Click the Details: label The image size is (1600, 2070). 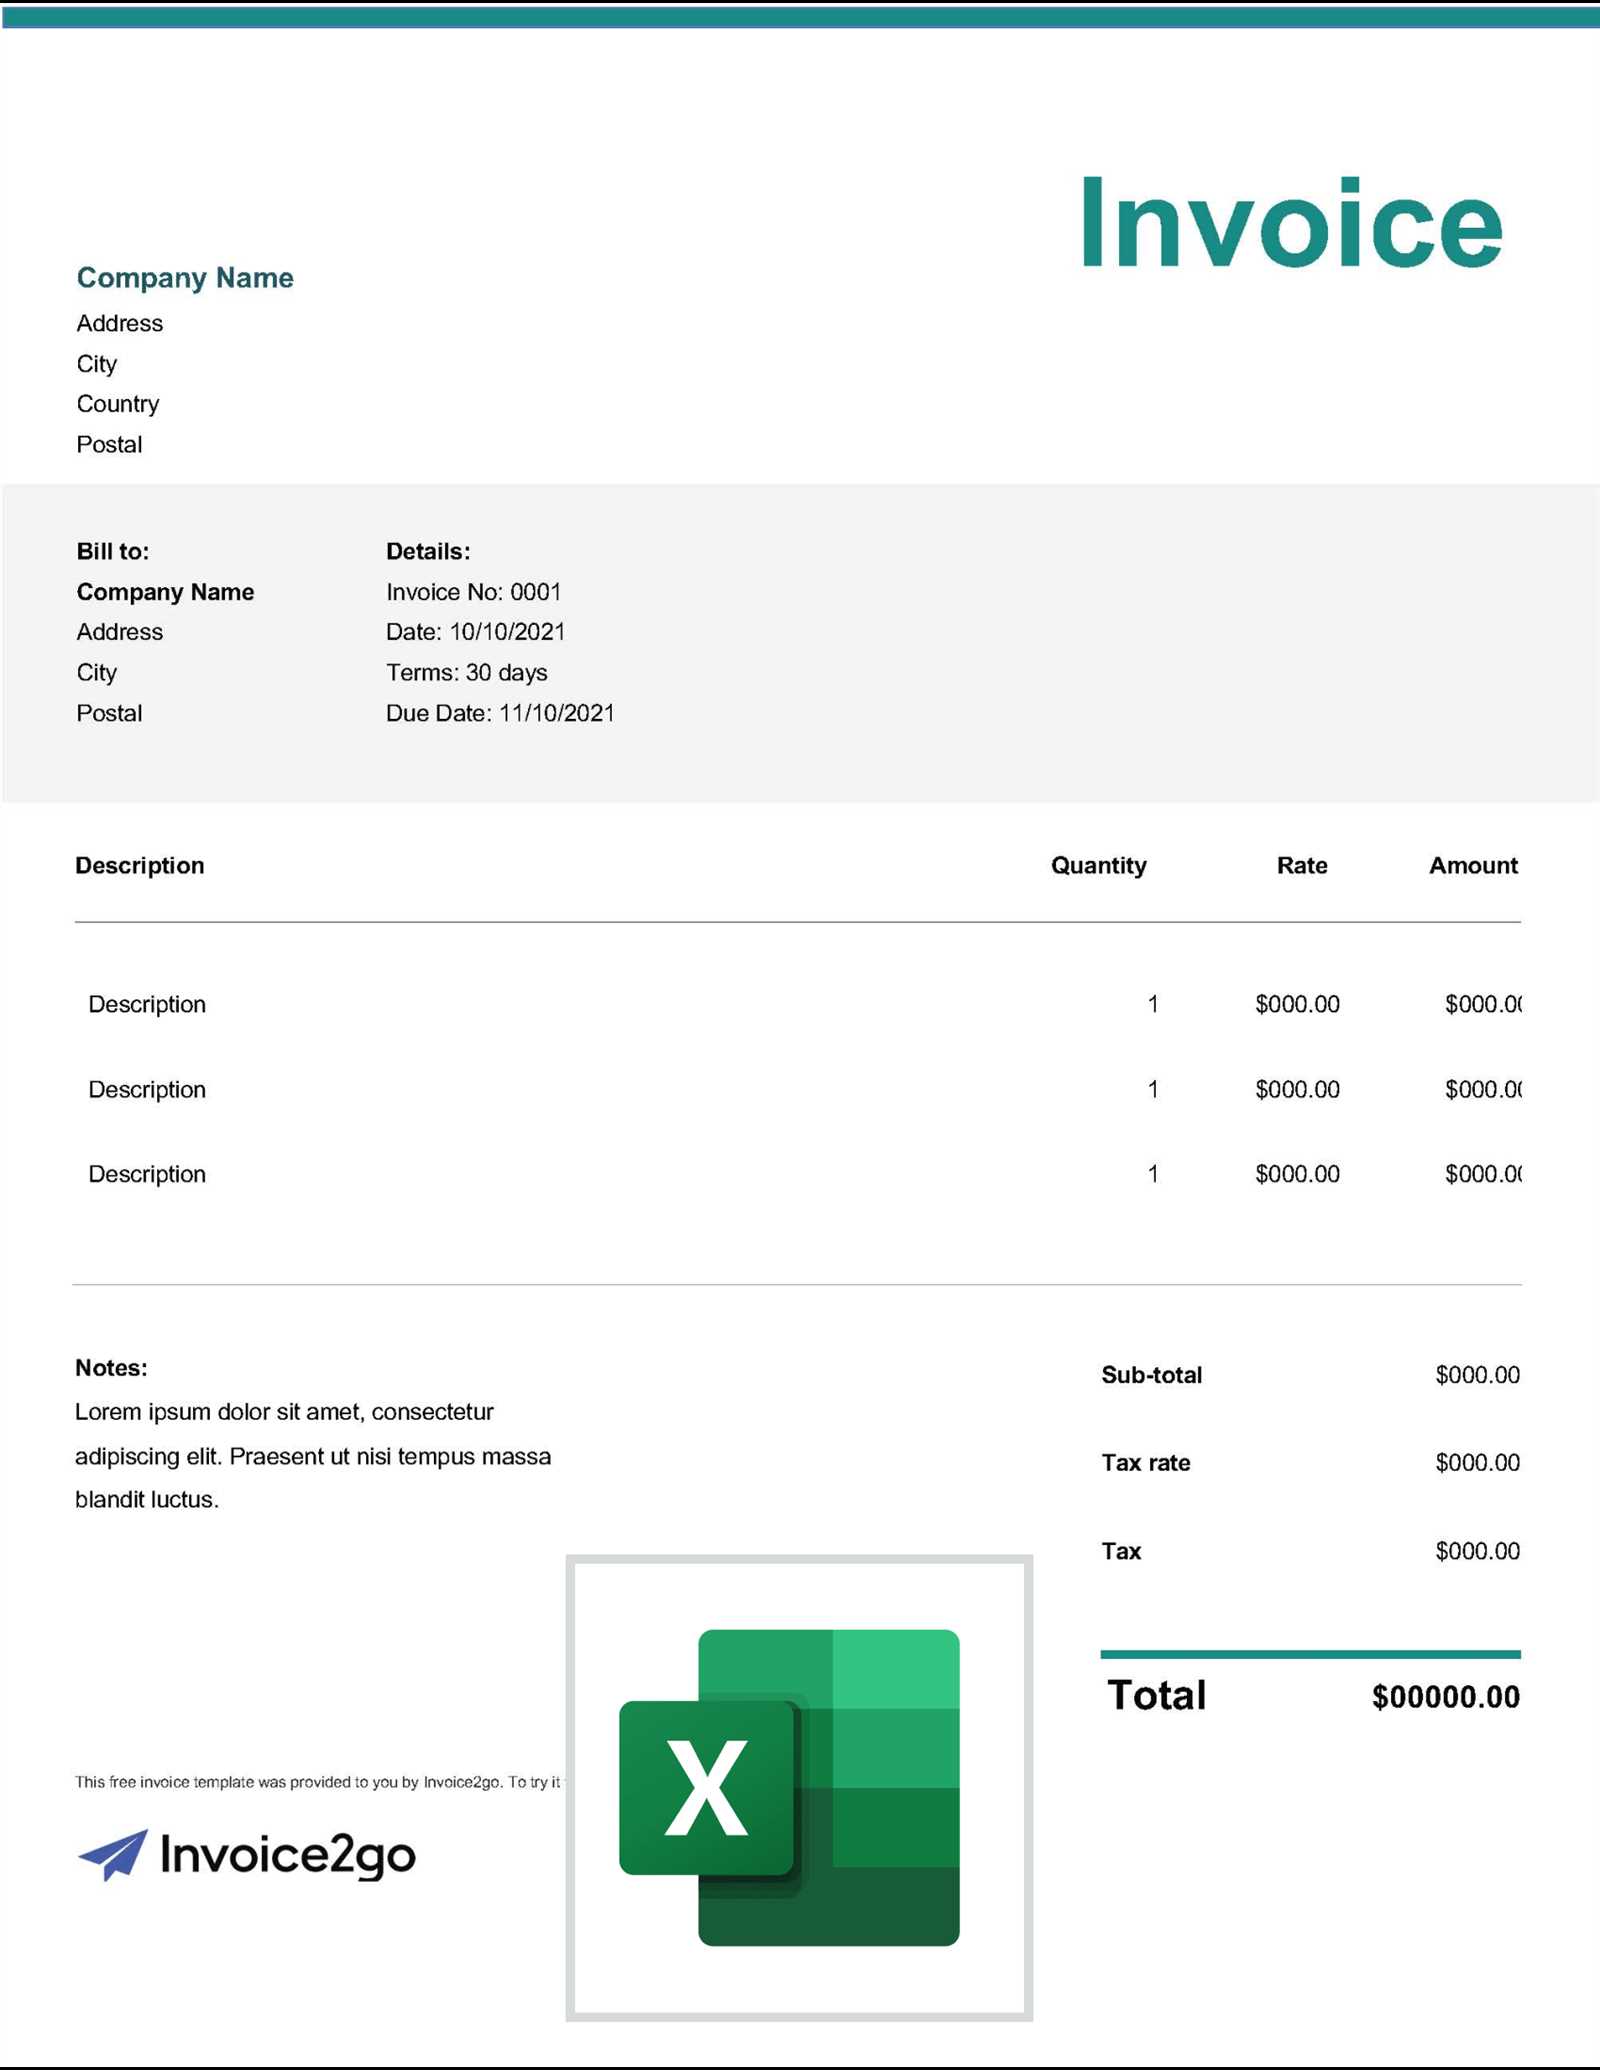pyautogui.click(x=428, y=551)
